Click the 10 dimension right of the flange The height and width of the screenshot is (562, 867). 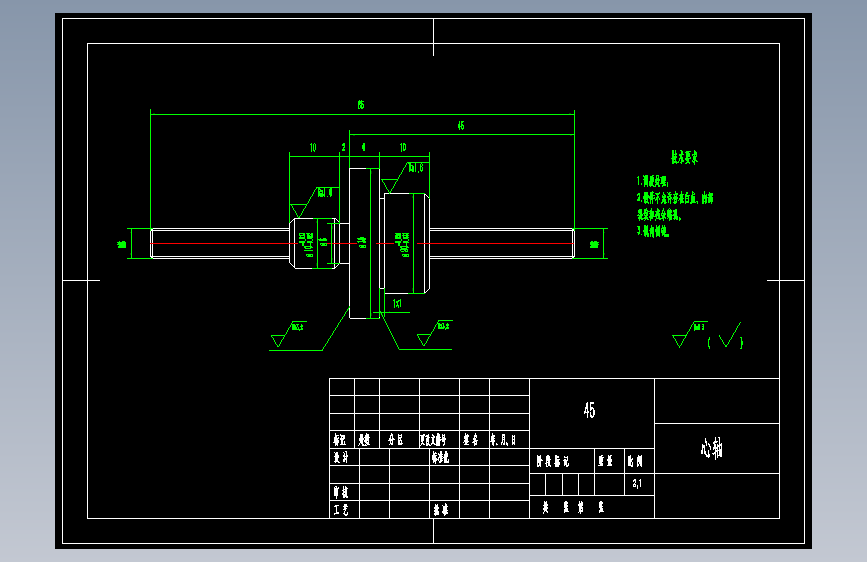click(403, 147)
